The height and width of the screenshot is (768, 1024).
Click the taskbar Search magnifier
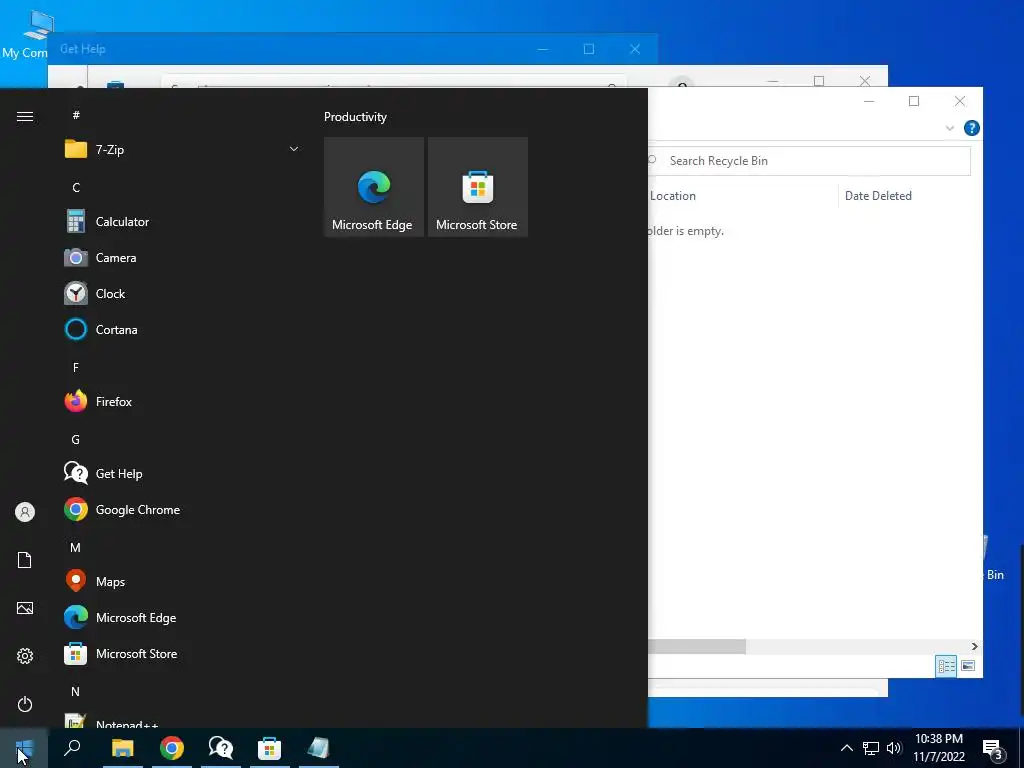point(72,748)
